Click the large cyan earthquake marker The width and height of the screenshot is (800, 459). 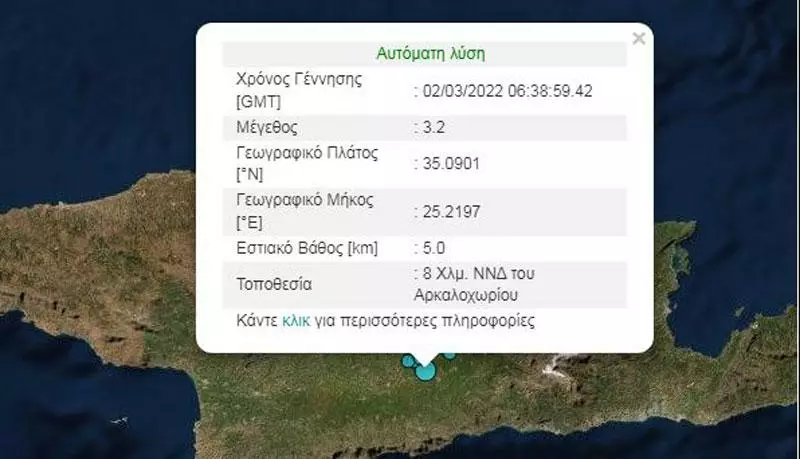click(425, 371)
